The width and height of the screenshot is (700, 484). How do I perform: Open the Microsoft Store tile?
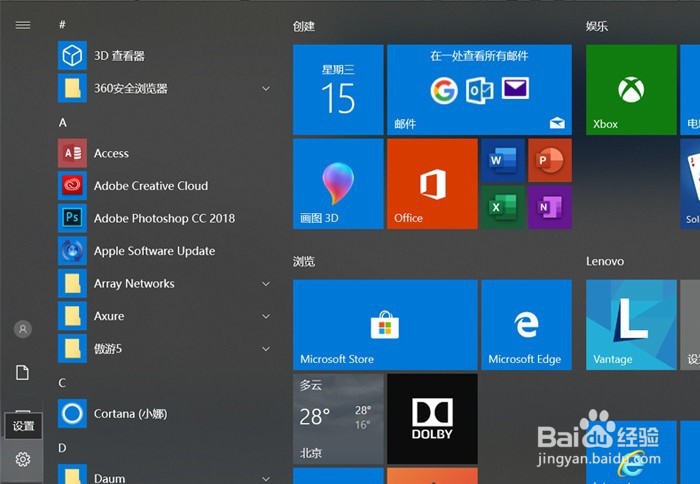pos(385,325)
